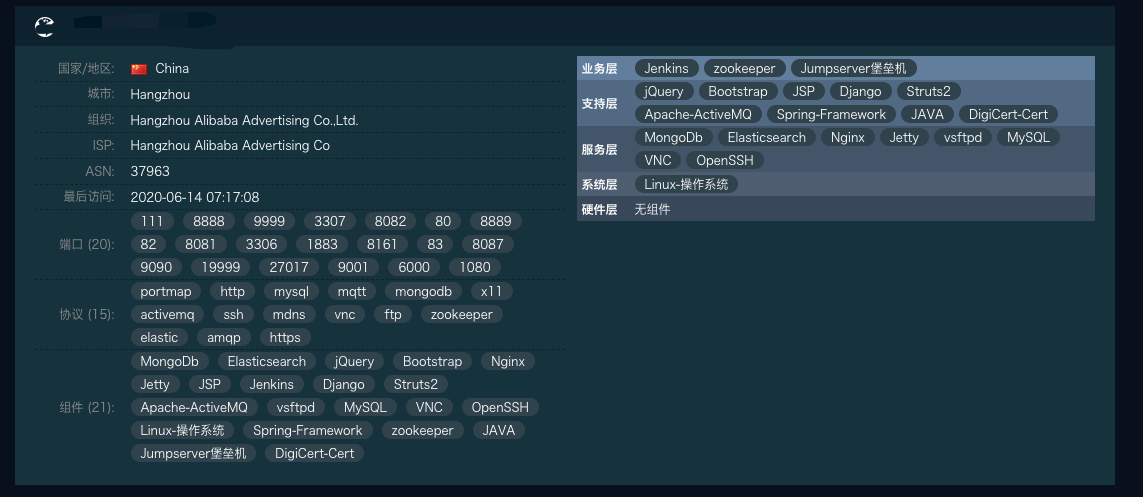Click the logo icon in the header
1143x497 pixels.
44,27
